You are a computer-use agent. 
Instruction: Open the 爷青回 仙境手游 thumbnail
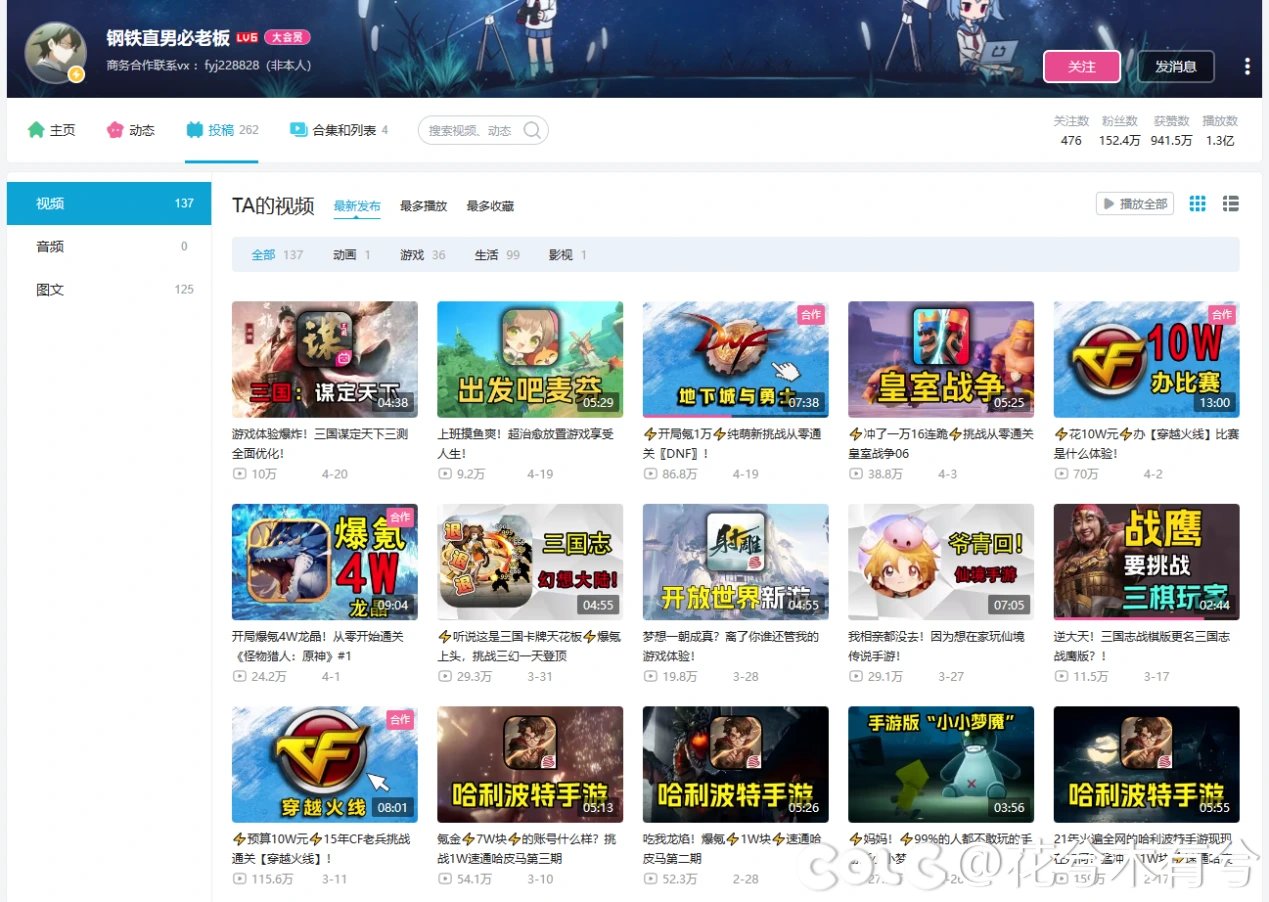point(941,562)
